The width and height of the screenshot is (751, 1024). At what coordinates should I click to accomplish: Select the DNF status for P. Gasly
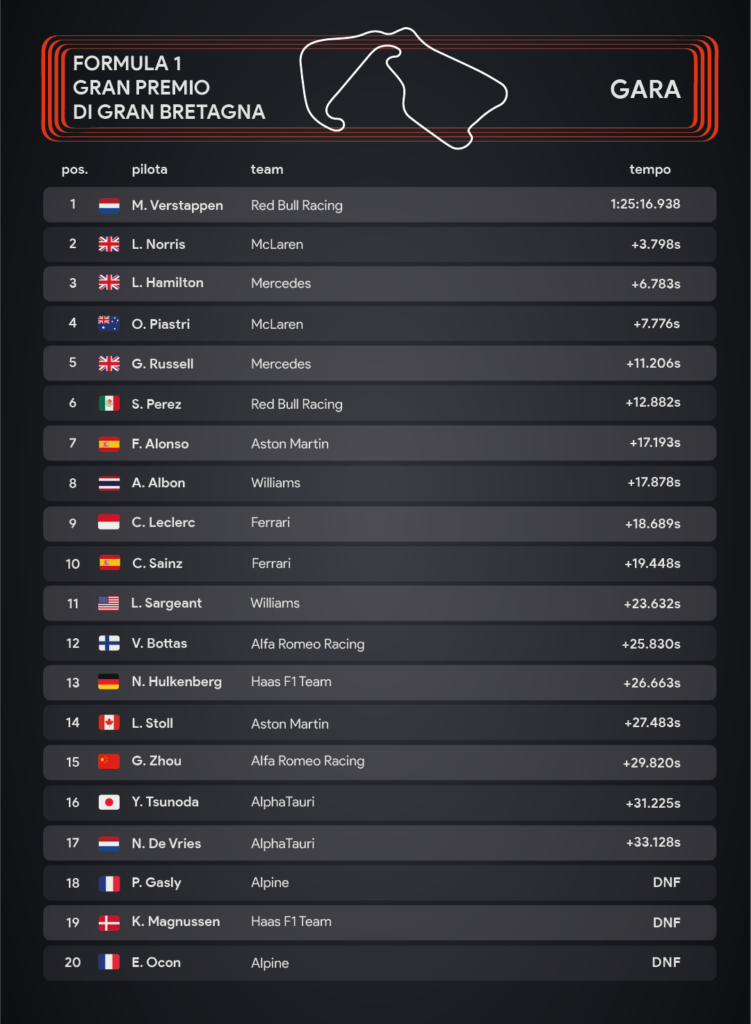[x=667, y=882]
